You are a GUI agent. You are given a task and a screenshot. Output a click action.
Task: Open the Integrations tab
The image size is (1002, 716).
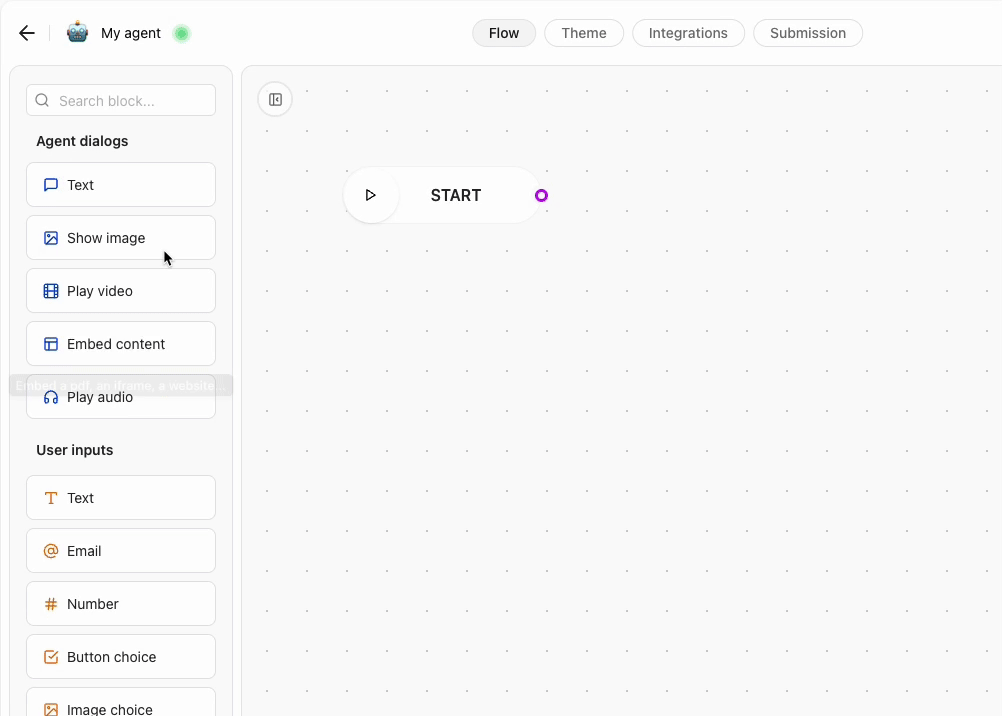688,33
